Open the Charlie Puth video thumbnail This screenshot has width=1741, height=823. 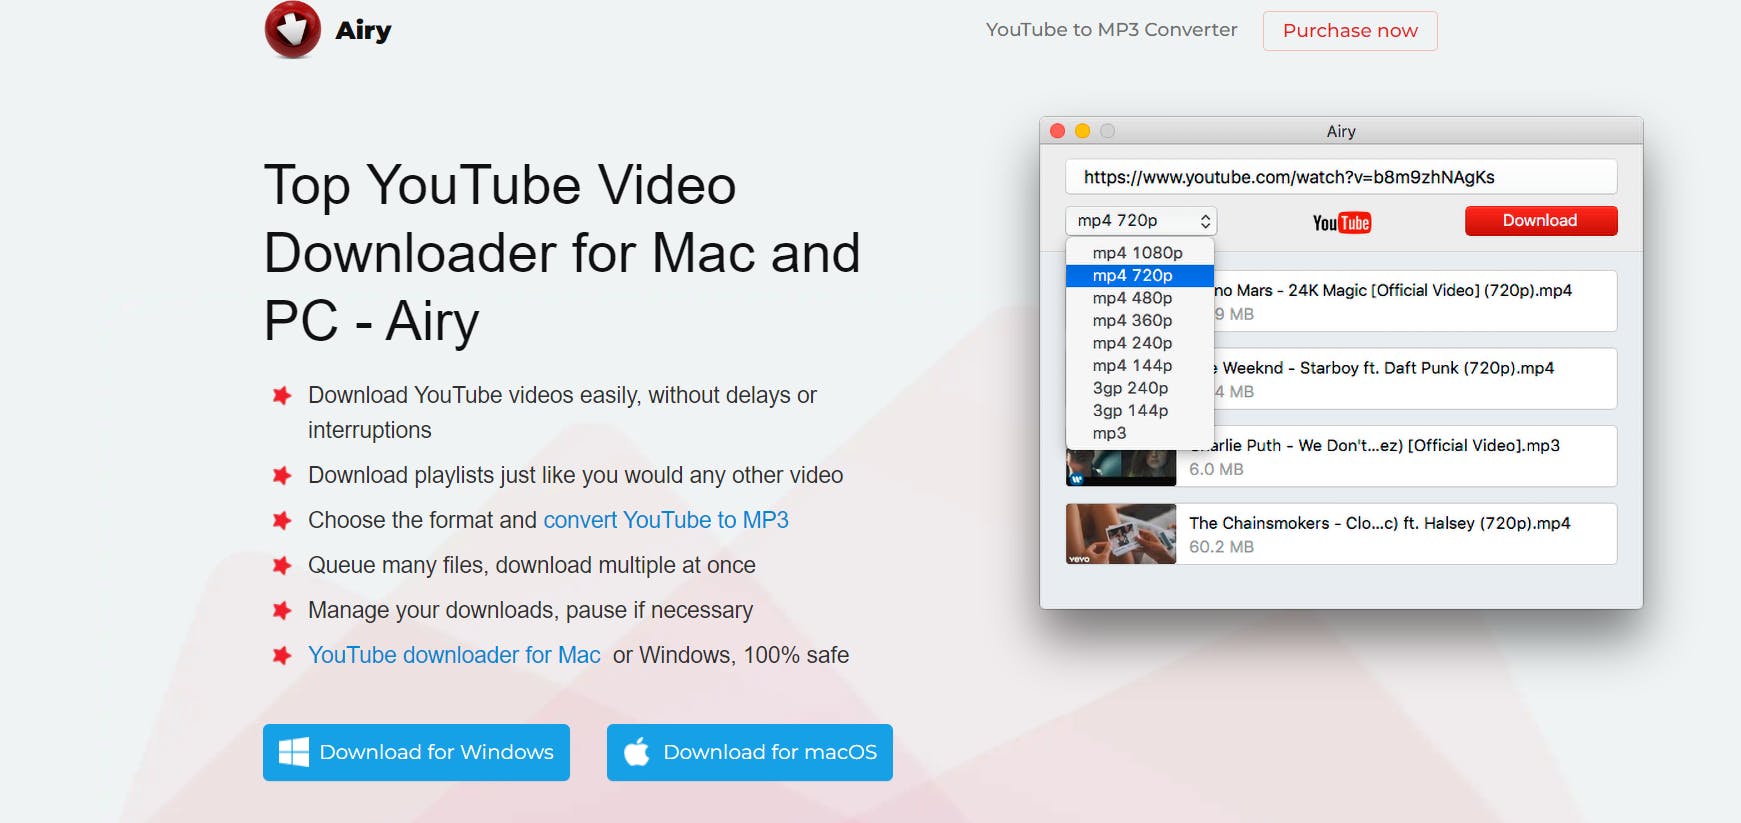pos(1121,467)
